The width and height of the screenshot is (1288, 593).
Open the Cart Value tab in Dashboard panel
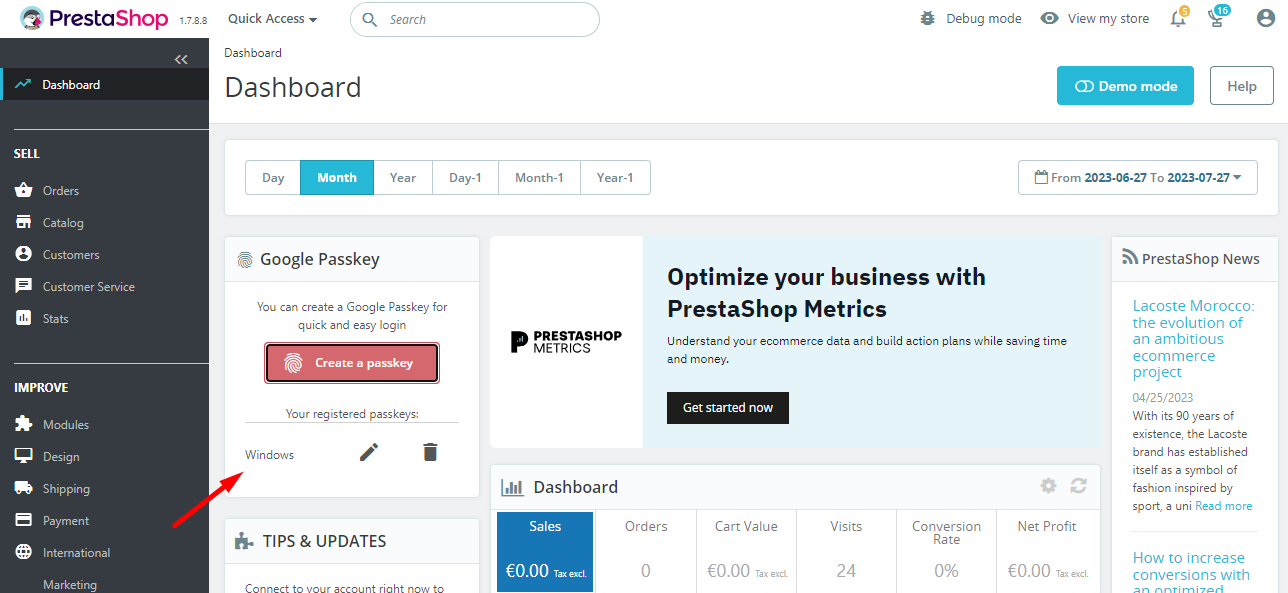[746, 552]
